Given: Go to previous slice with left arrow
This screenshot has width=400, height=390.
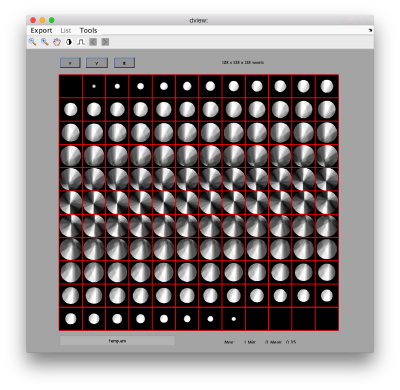Looking at the screenshot, I should point(93,42).
